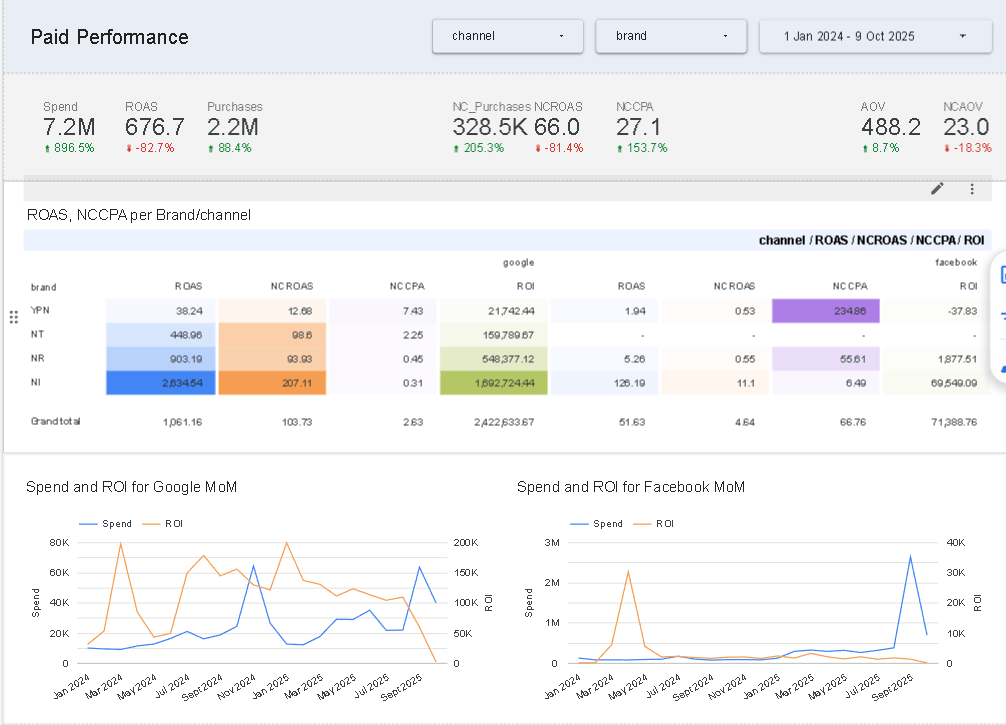Select the NC_Purchases 328.5K scorecard value
The image size is (1006, 725).
pyautogui.click(x=490, y=127)
